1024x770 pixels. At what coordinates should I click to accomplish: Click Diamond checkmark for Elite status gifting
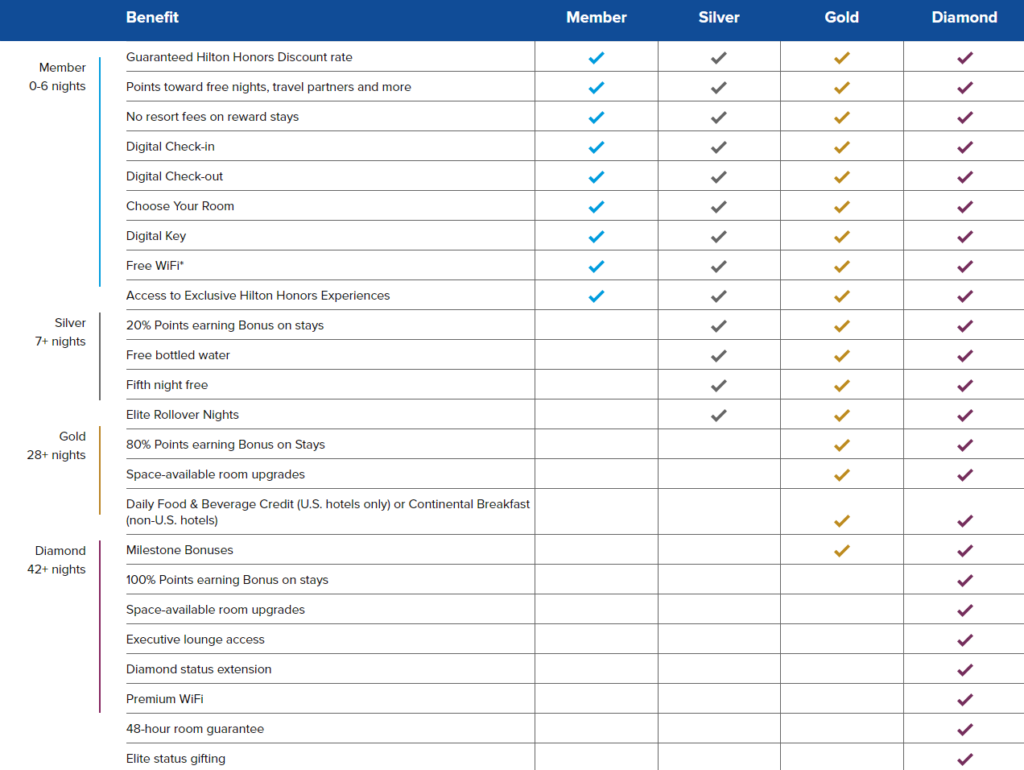coord(965,759)
